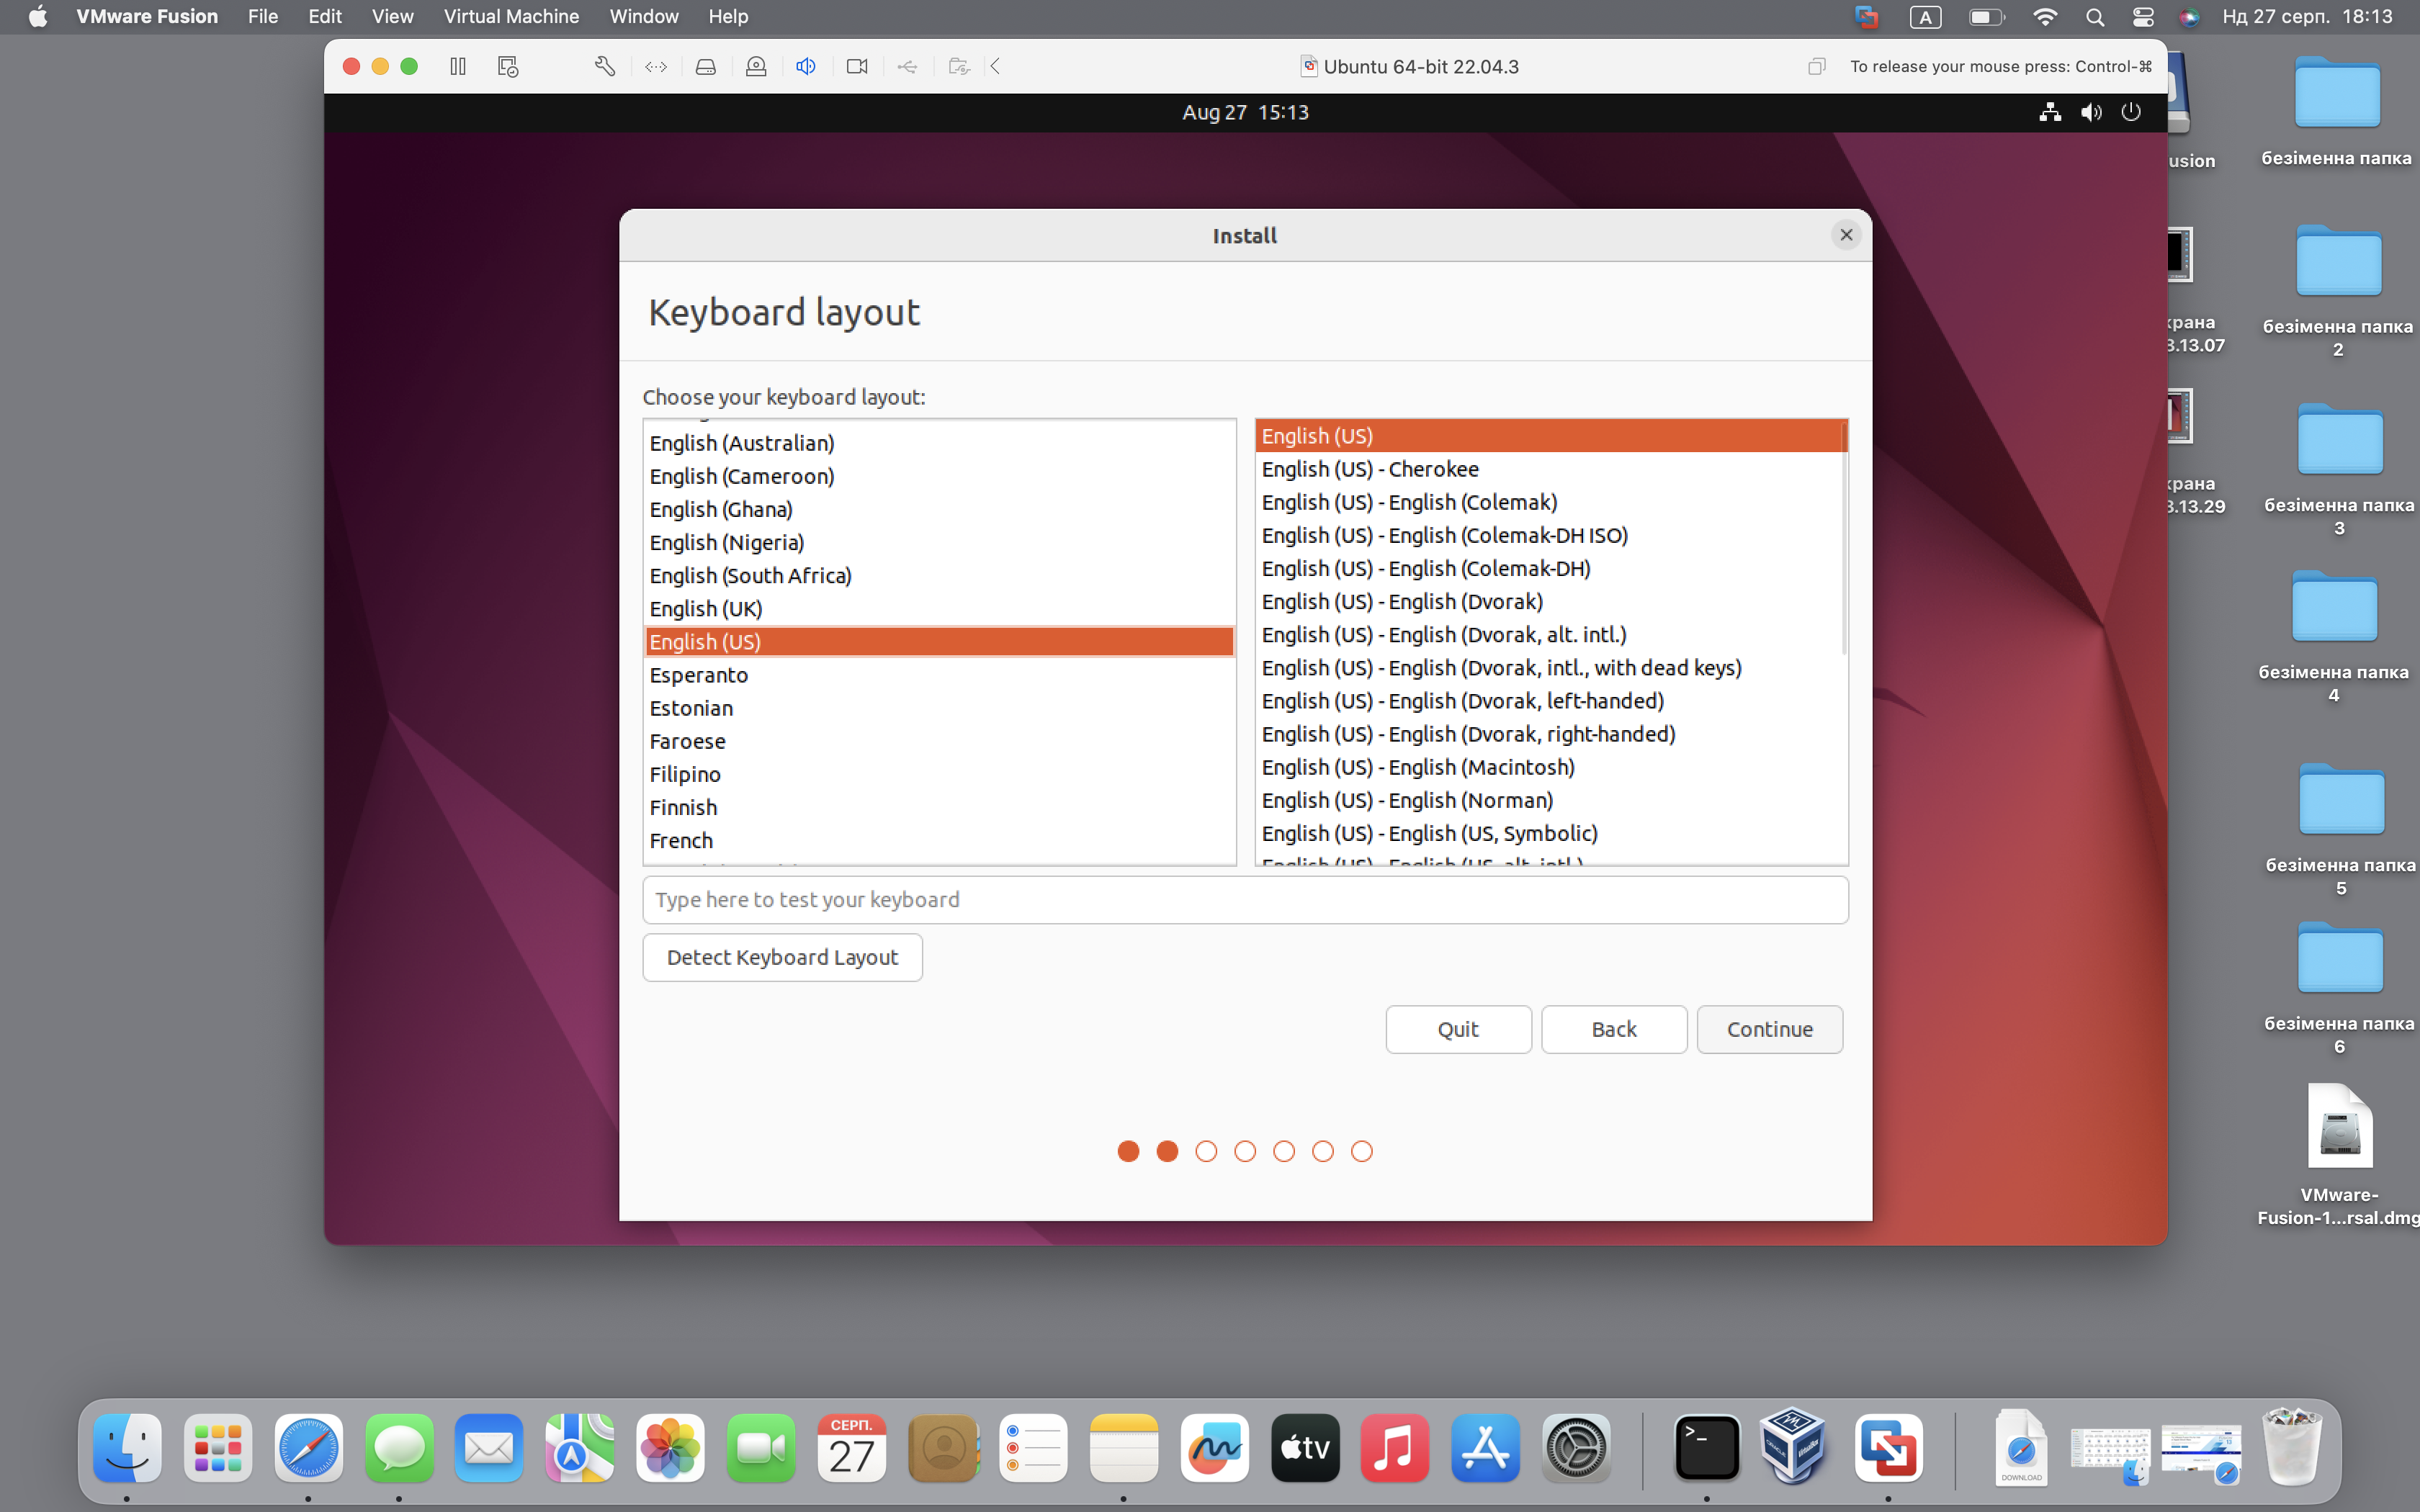The height and width of the screenshot is (1512, 2420).
Task: Collapse the toolbar devices with the left chevron
Action: 996,66
